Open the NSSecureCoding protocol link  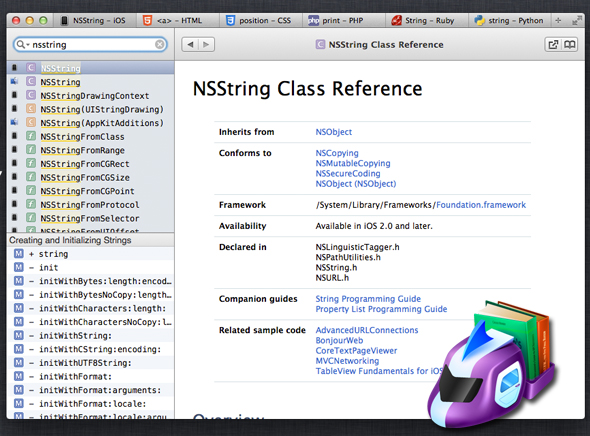tap(348, 173)
